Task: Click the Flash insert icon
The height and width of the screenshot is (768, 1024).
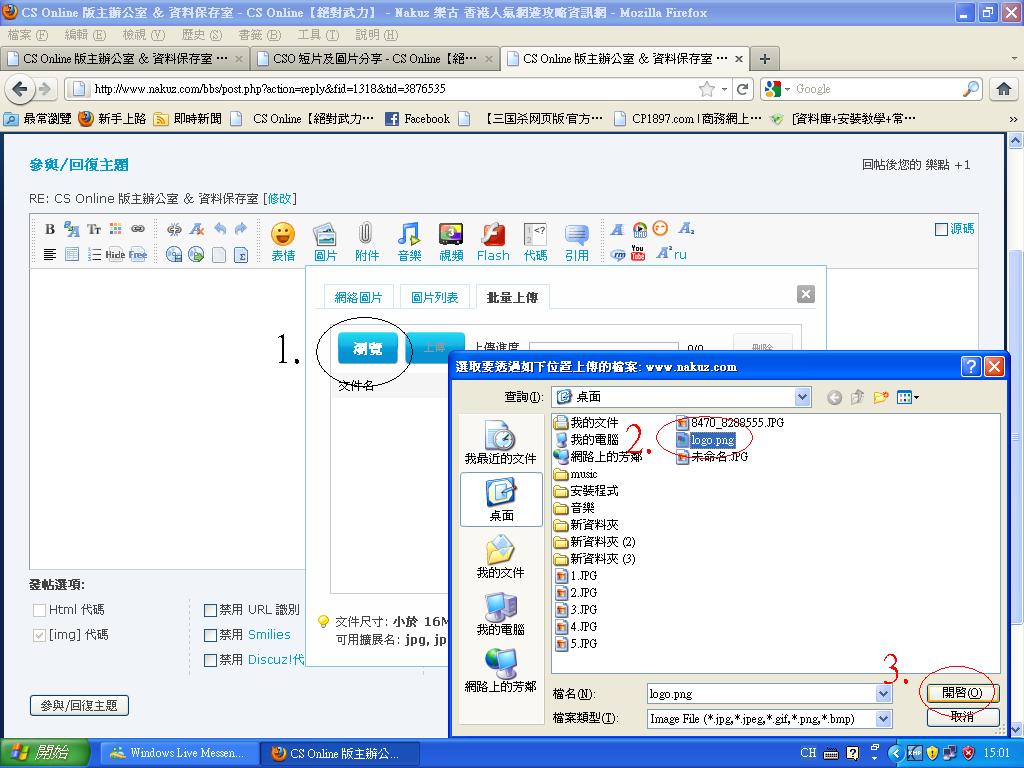Action: (493, 241)
